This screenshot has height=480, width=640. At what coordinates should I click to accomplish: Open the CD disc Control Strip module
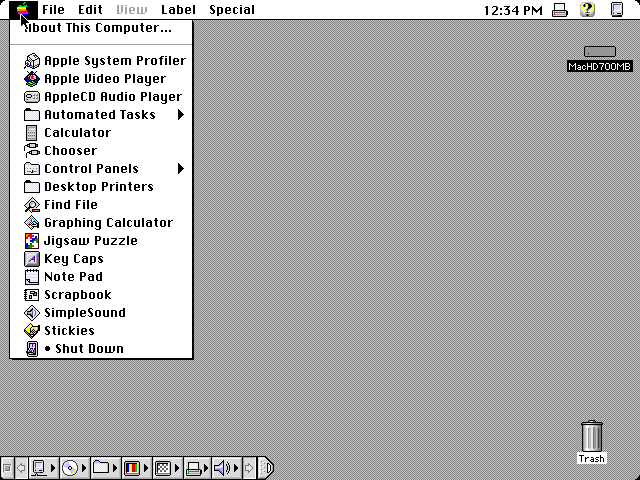pyautogui.click(x=74, y=468)
